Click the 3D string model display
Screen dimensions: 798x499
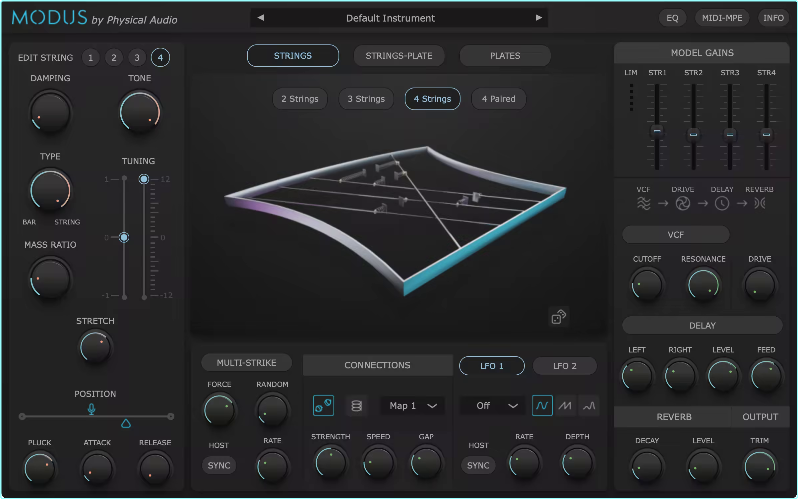tap(395, 219)
